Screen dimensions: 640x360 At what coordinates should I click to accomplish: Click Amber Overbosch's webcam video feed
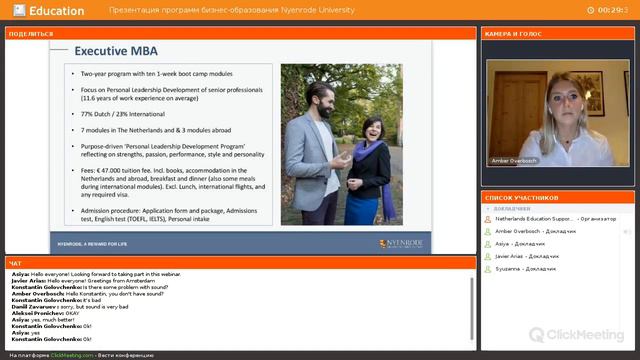pyautogui.click(x=558, y=113)
